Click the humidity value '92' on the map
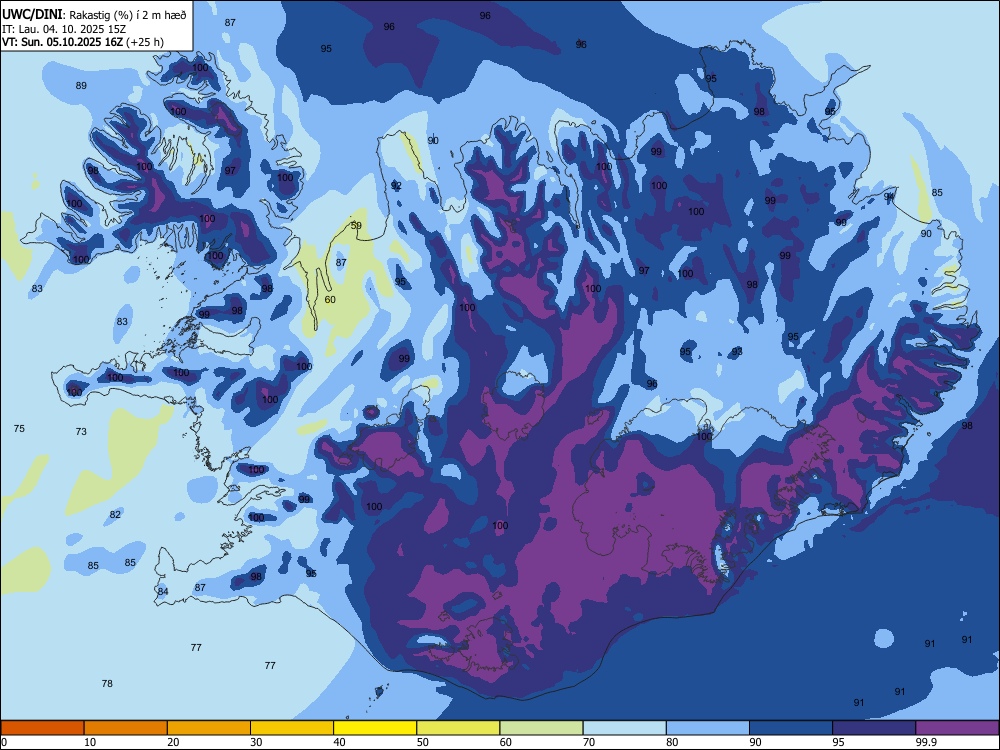 (x=397, y=186)
